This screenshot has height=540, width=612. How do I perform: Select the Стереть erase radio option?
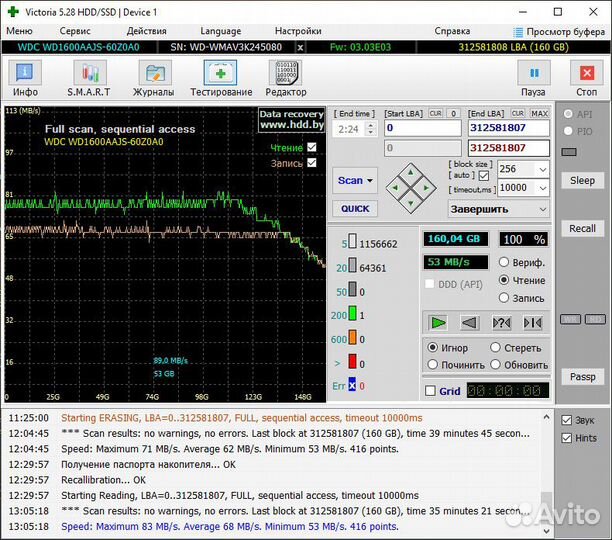496,348
